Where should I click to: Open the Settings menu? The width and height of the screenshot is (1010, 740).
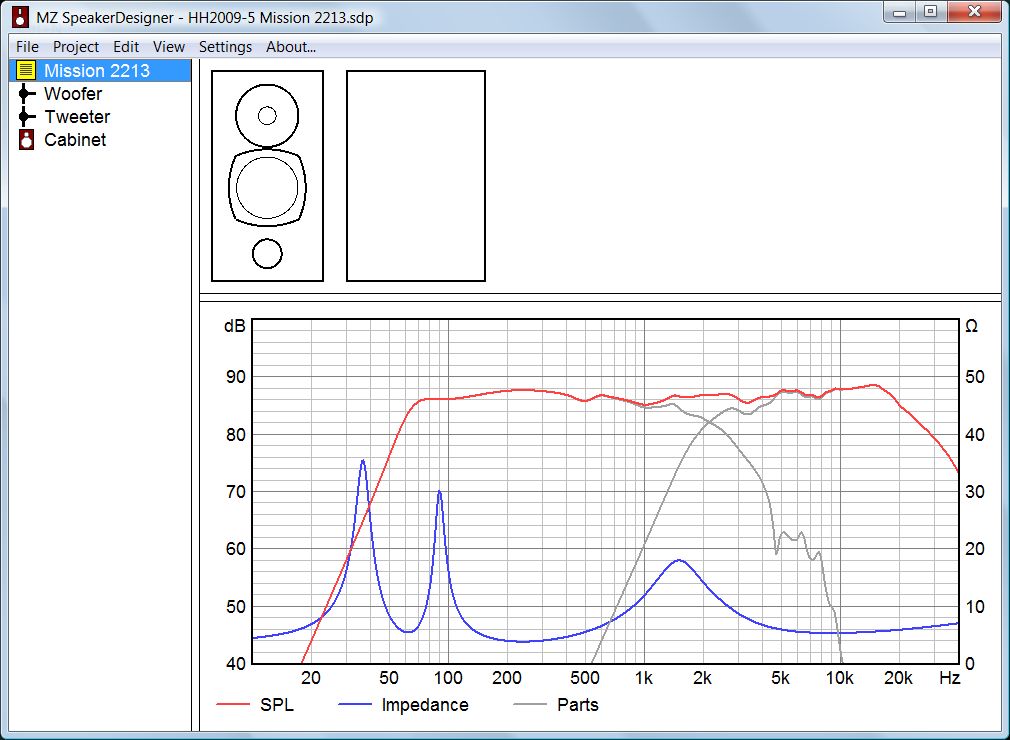(x=225, y=47)
